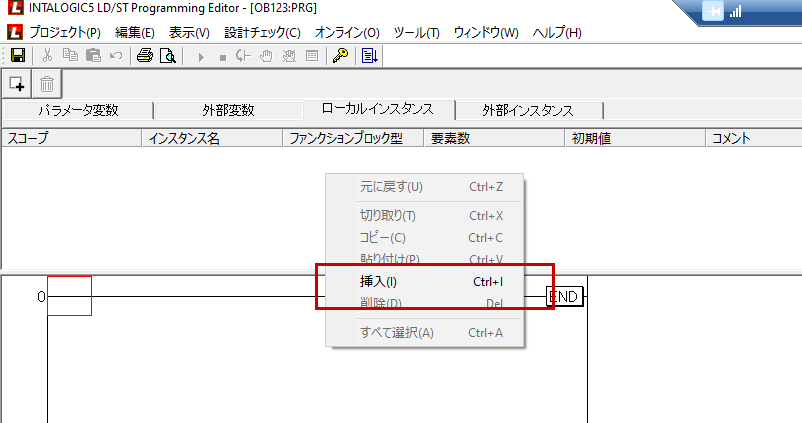Viewport: 802px width, 423px height.
Task: Open the 設計チェック(C) menu
Action: point(262,32)
